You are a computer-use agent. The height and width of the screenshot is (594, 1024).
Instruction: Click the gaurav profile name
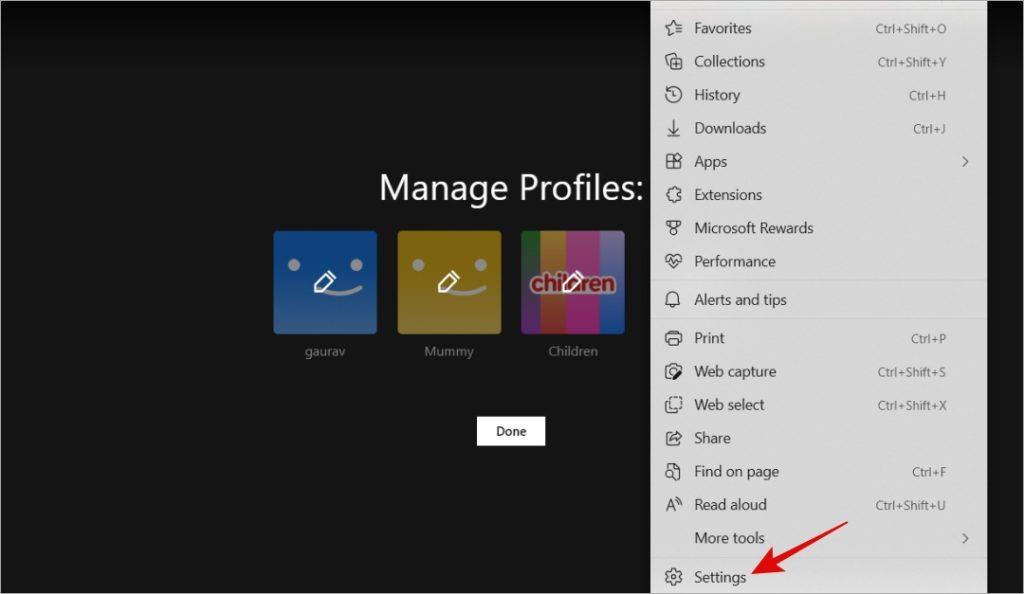point(325,351)
